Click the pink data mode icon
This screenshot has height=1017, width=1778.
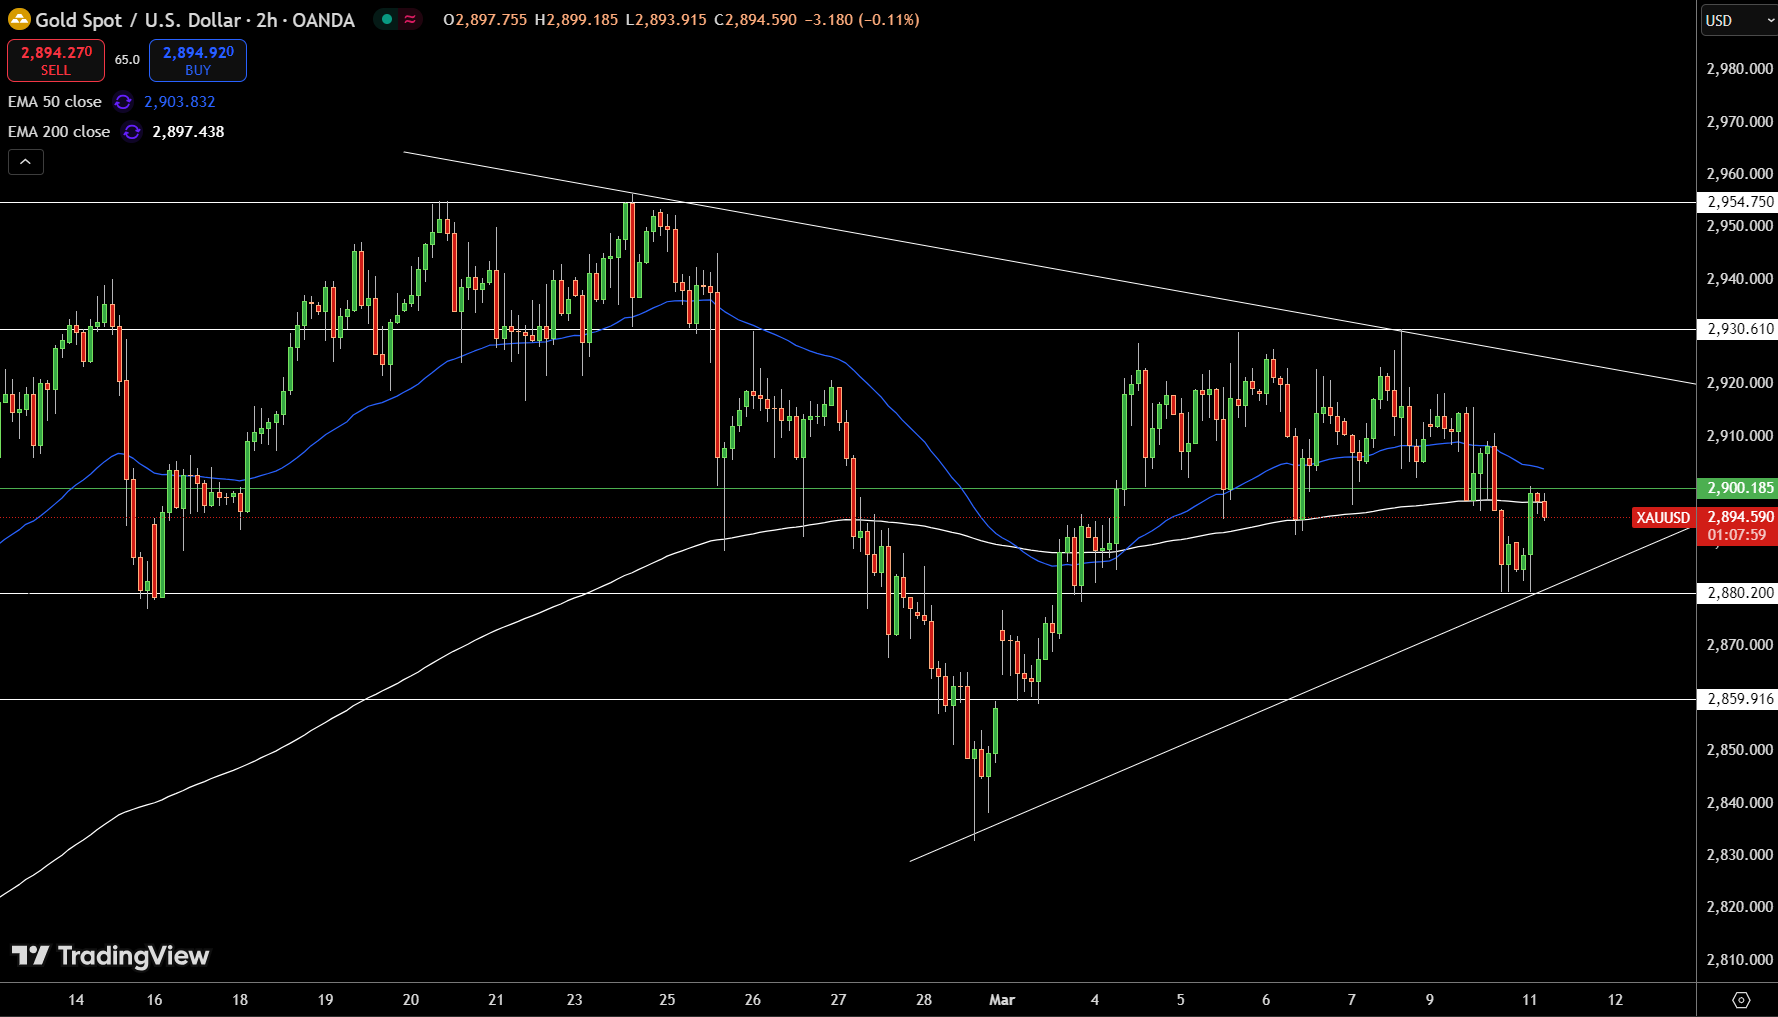410,19
